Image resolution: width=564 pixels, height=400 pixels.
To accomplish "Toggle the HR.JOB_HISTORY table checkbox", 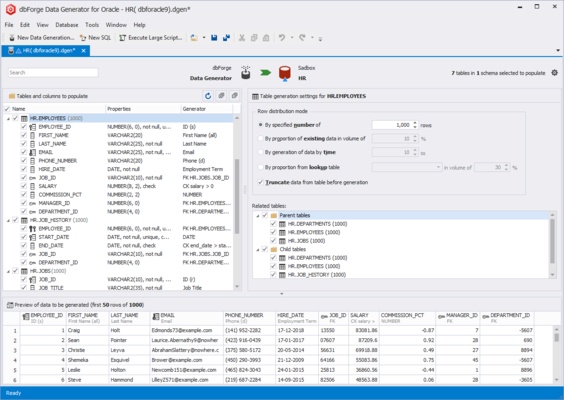I will coord(15,220).
